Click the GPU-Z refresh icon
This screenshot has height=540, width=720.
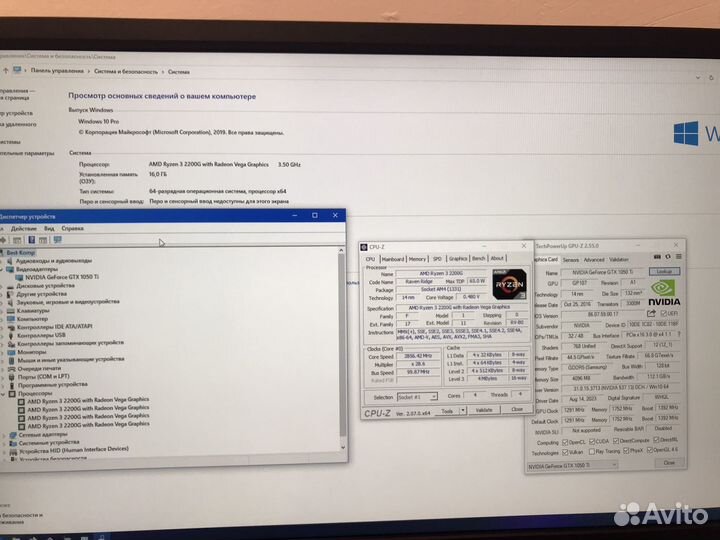pos(668,257)
